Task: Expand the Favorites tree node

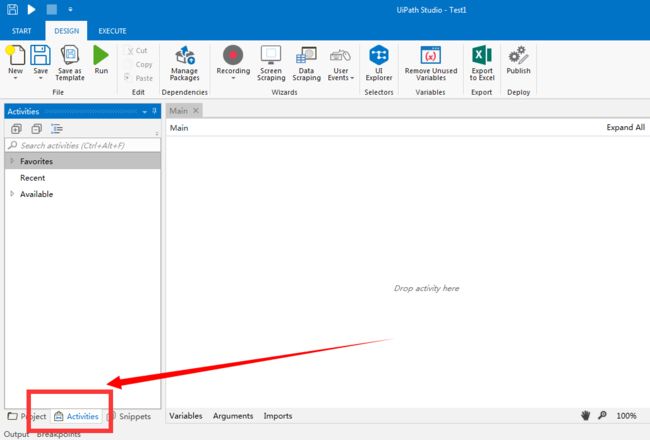Action: 12,161
